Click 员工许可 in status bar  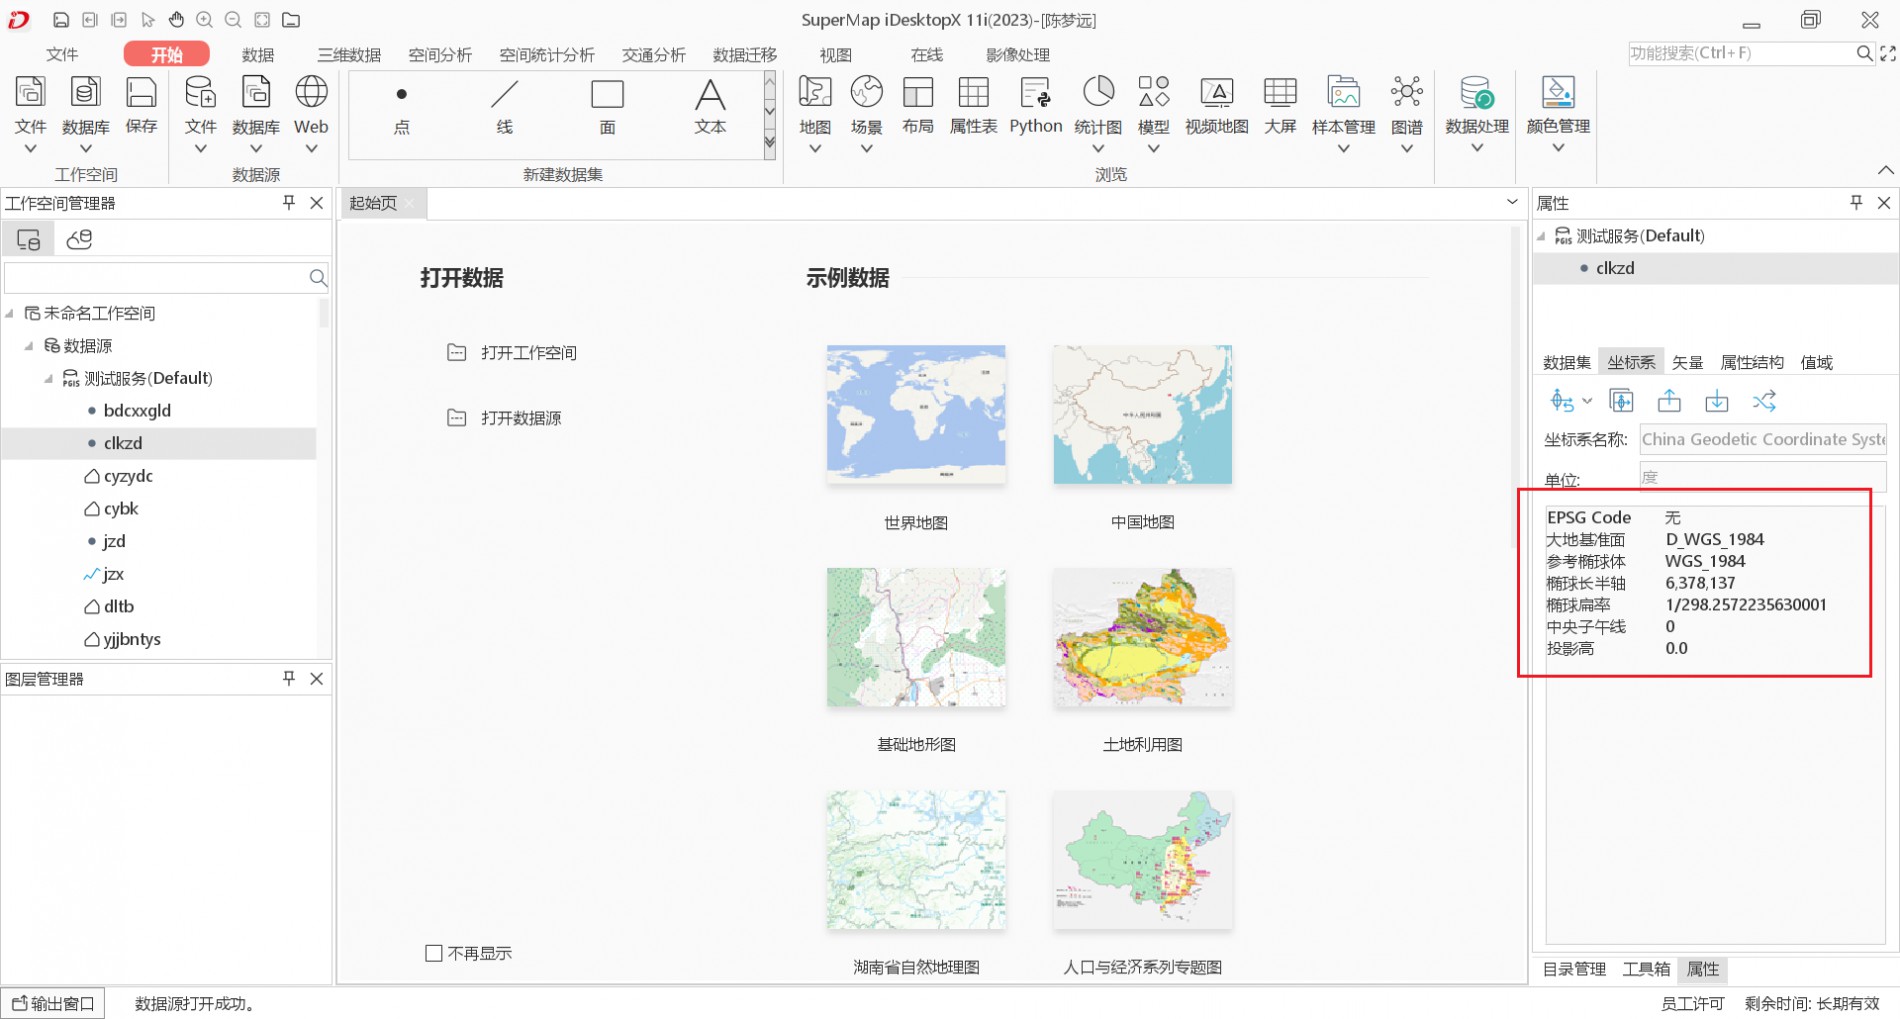(1693, 1003)
